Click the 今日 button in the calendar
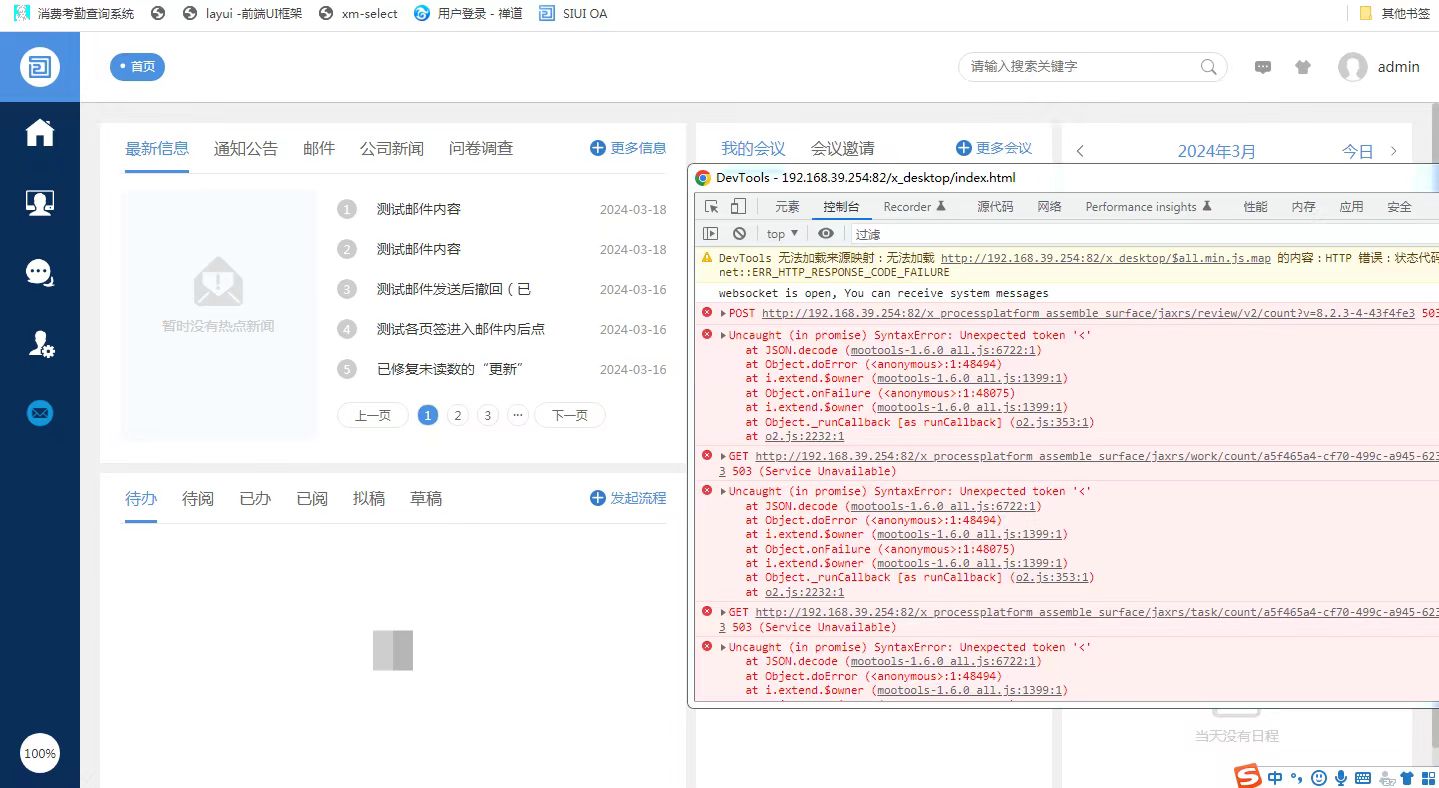Image resolution: width=1439 pixels, height=788 pixels. click(x=1358, y=152)
